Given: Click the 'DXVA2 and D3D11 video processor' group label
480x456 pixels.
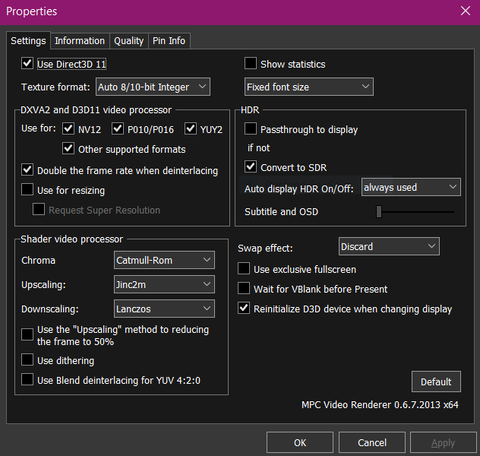Looking at the screenshot, I should 96,110.
